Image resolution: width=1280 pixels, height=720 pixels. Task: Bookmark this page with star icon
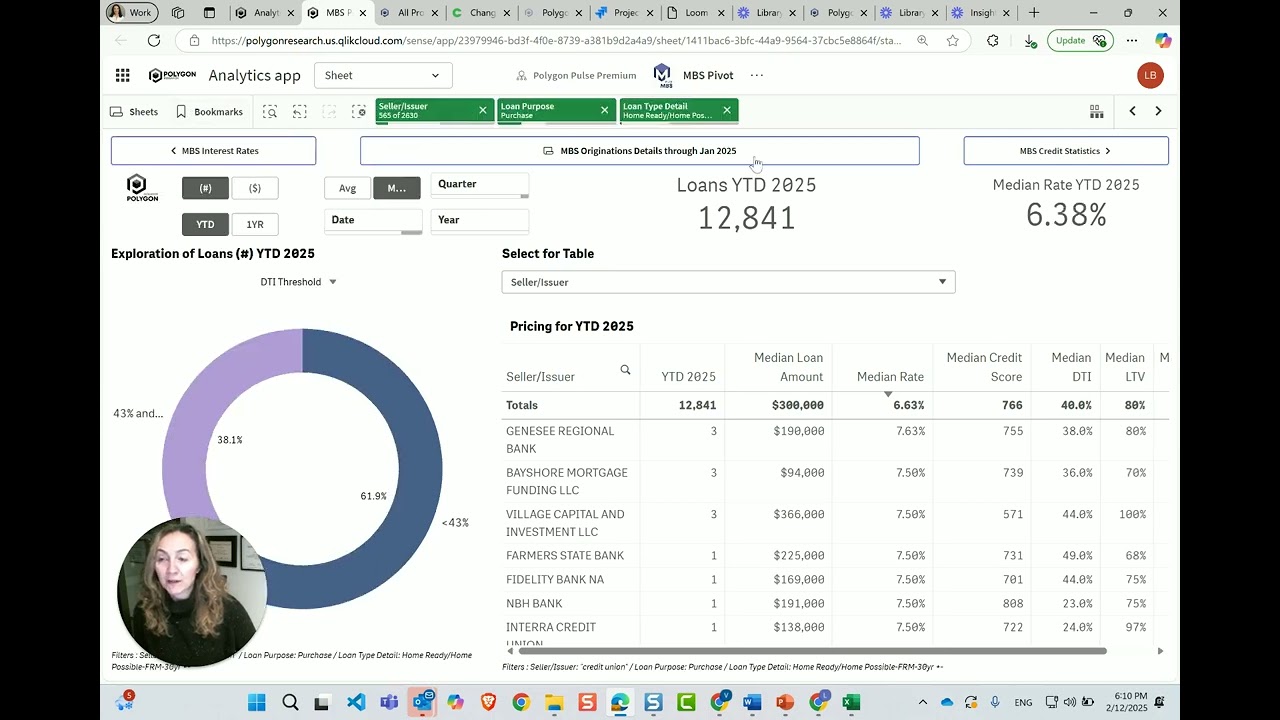click(952, 41)
